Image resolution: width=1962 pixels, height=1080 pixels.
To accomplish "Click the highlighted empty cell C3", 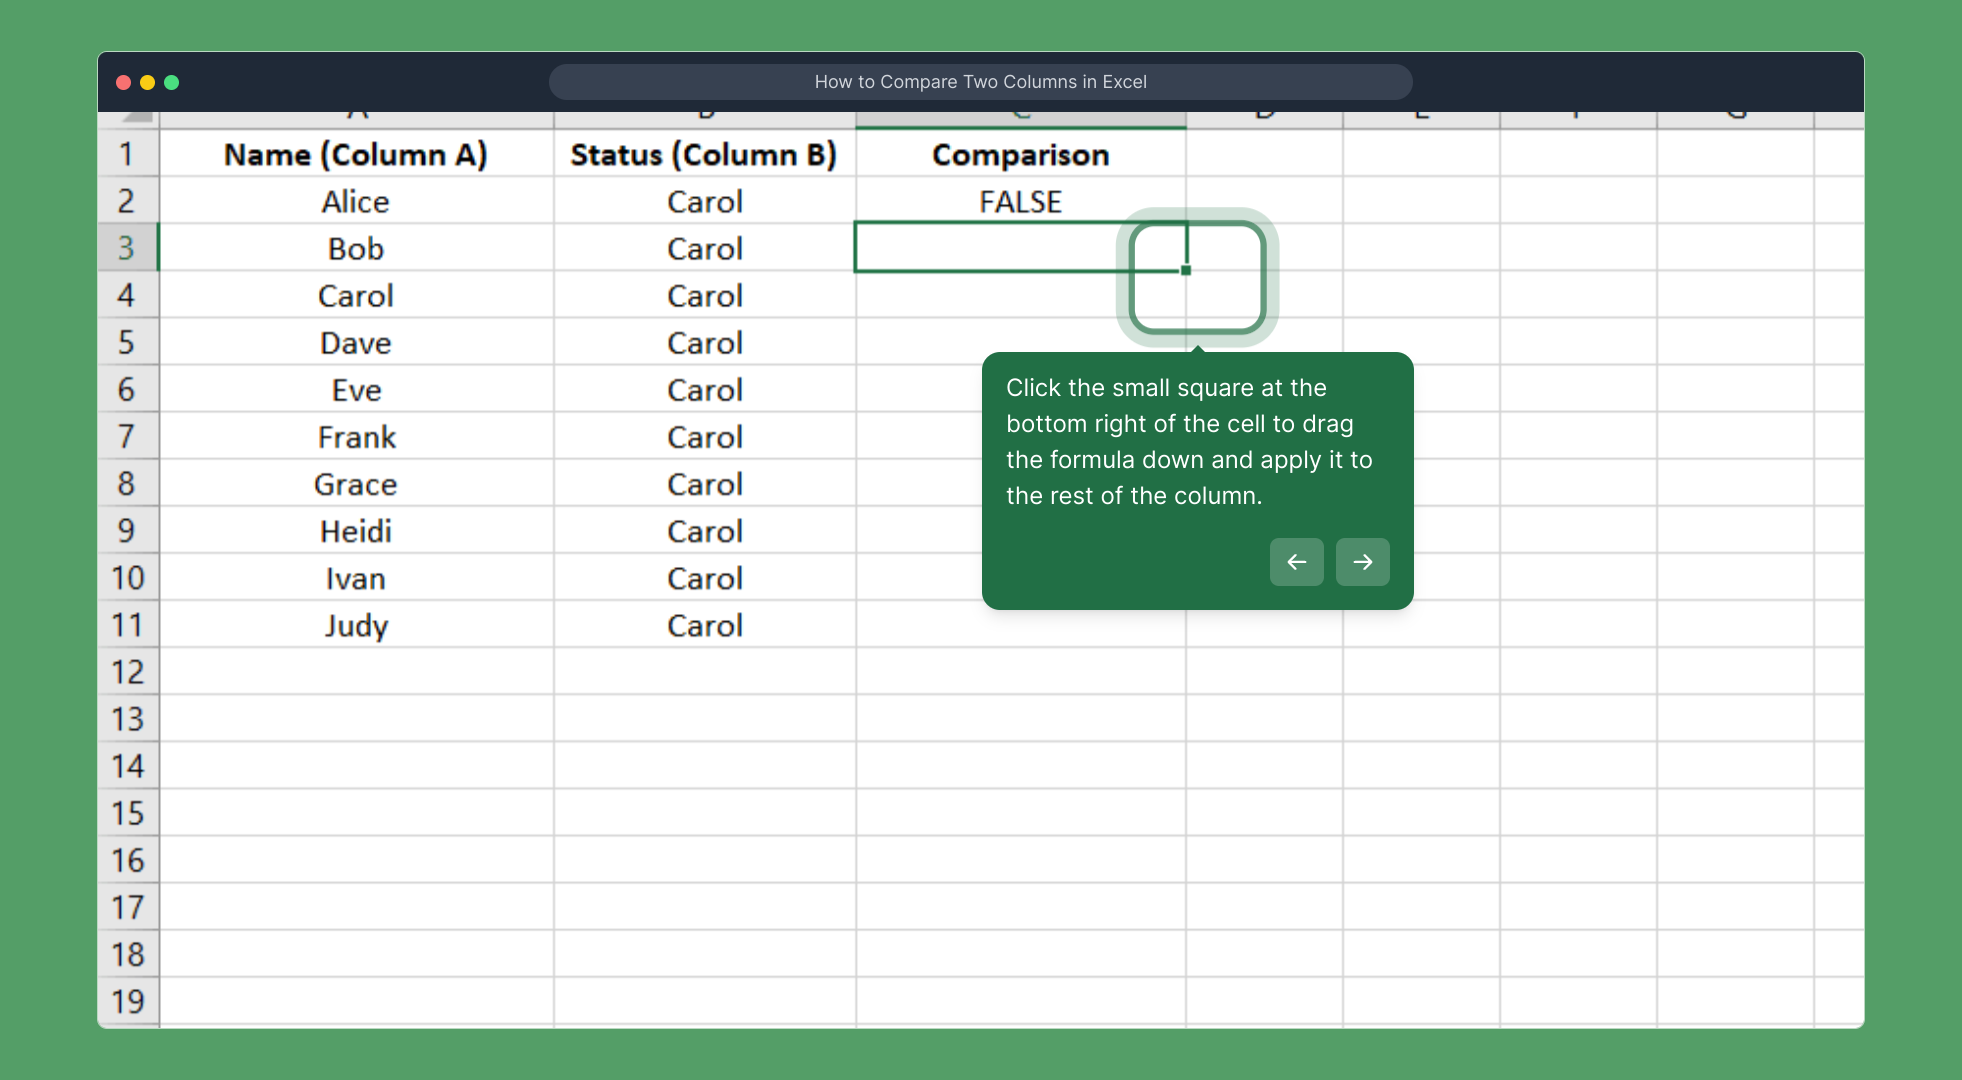I will [x=1000, y=247].
